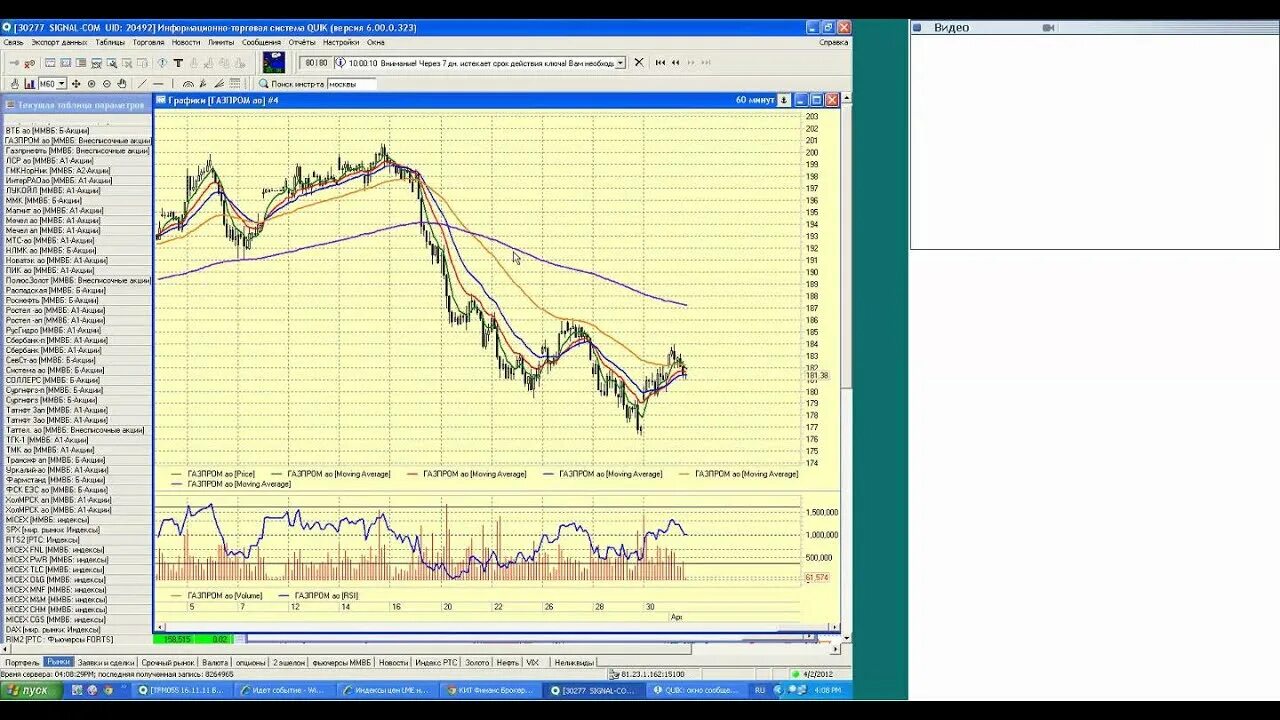This screenshot has width=1280, height=720.
Task: Select ГАЗПРОМ ао row in parameters table
Action: pos(77,141)
